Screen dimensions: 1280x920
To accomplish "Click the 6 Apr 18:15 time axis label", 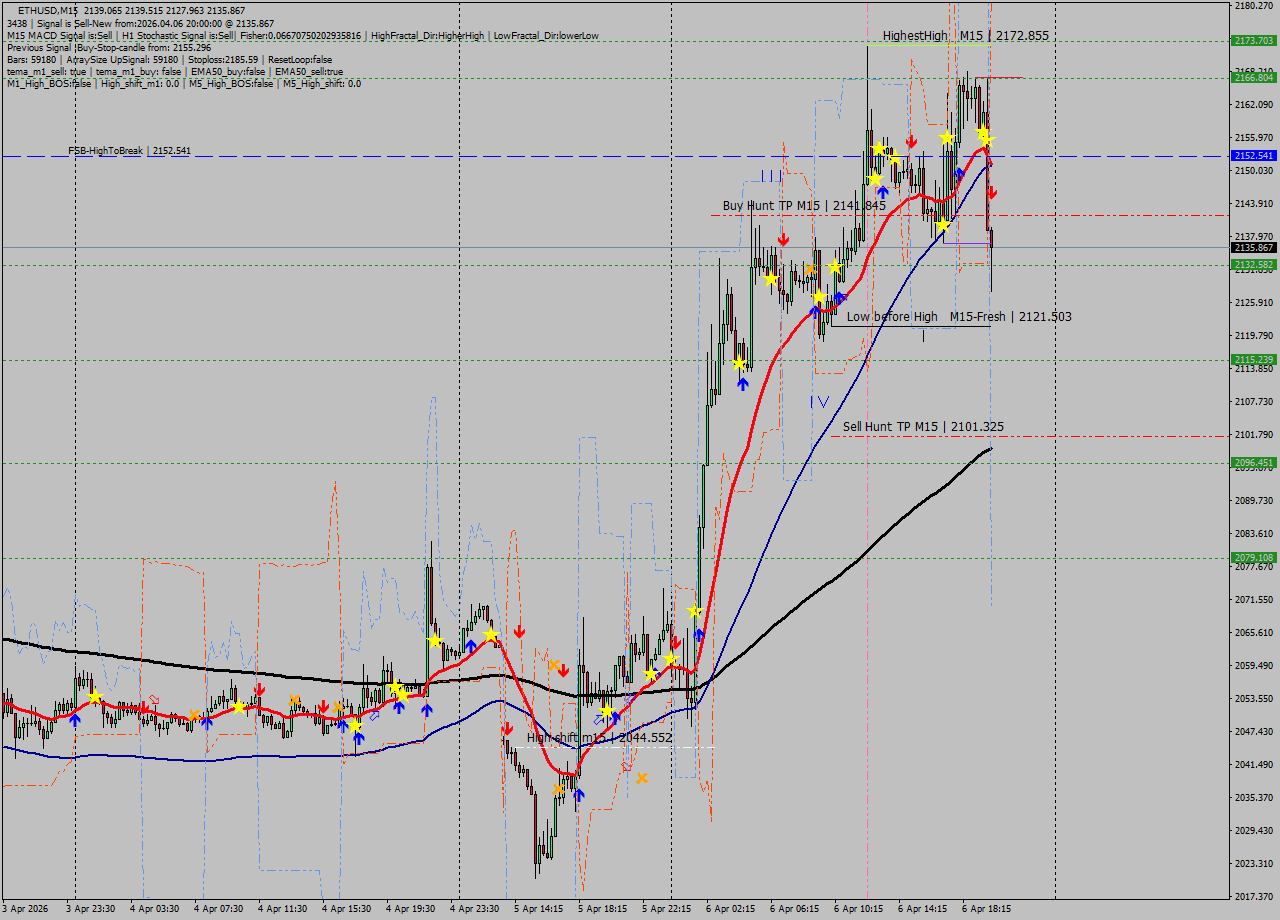I will (x=986, y=909).
